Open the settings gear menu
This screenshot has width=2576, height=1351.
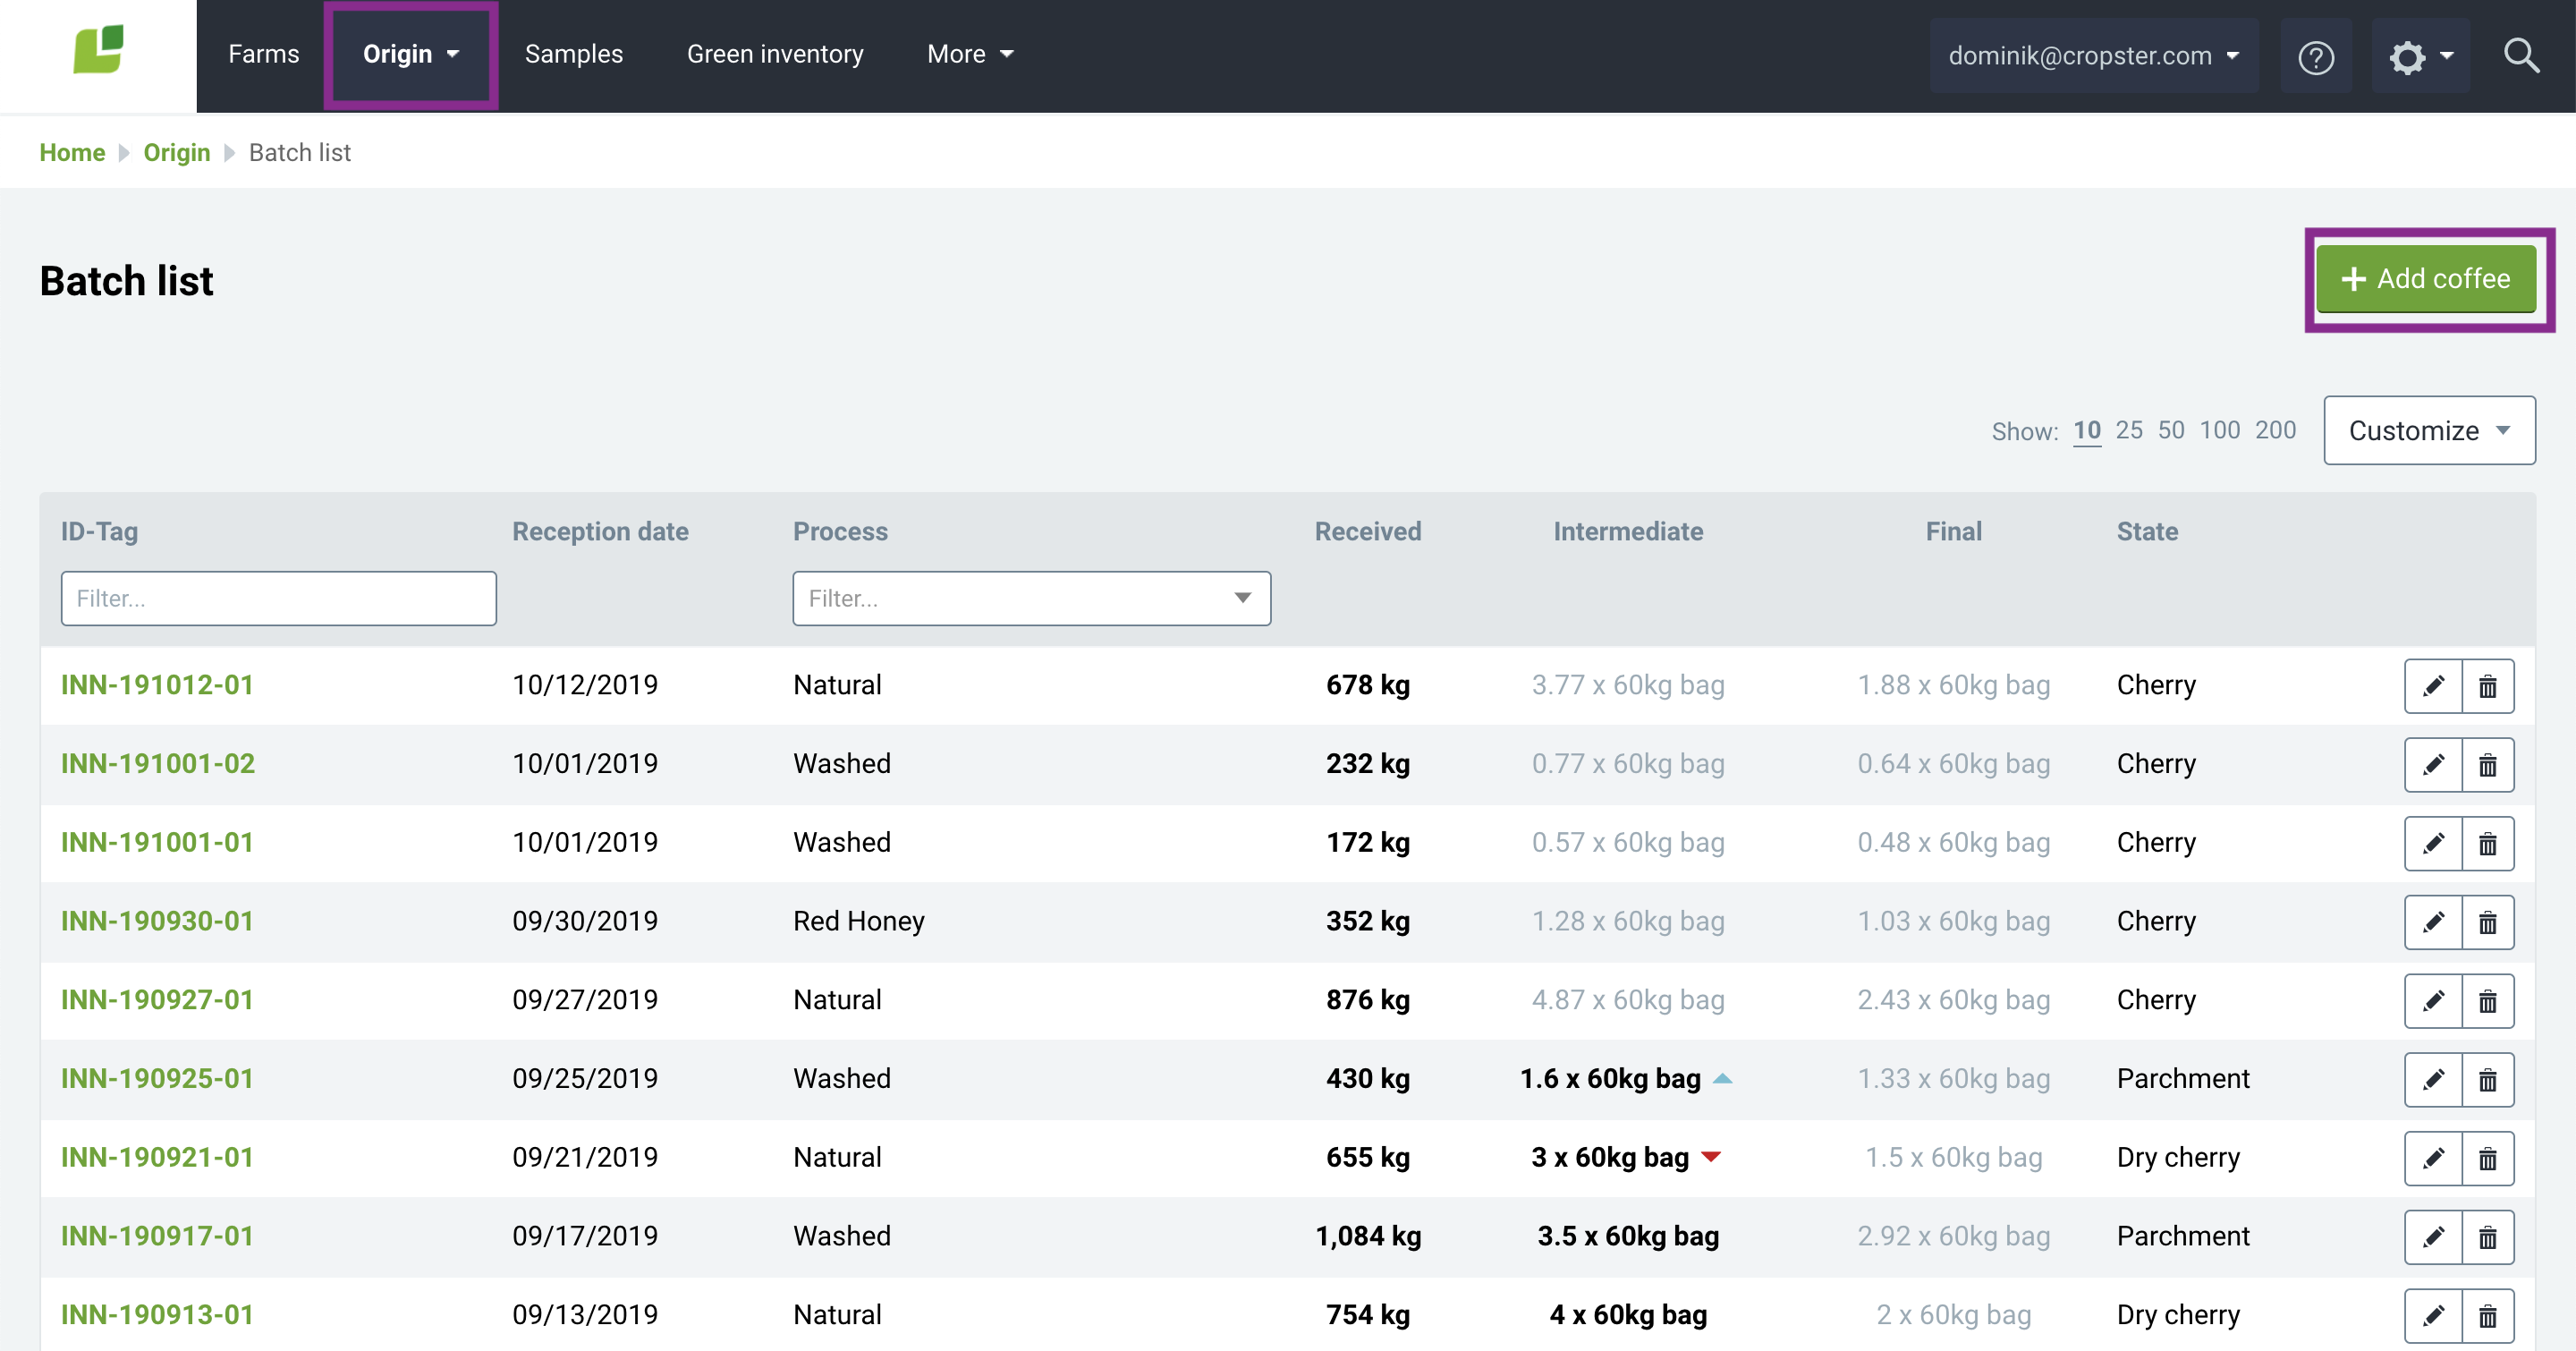pyautogui.click(x=2420, y=56)
